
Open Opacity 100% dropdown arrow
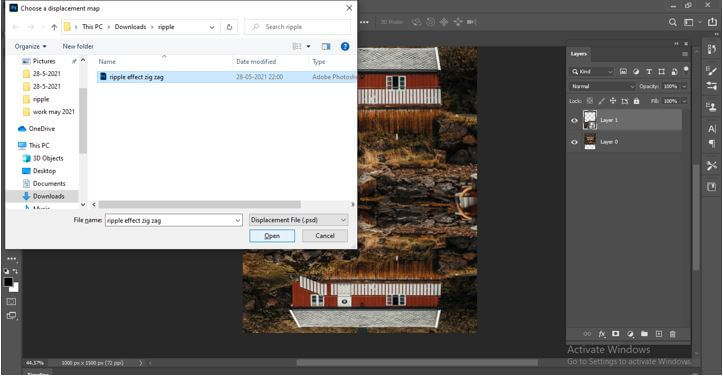tap(684, 86)
